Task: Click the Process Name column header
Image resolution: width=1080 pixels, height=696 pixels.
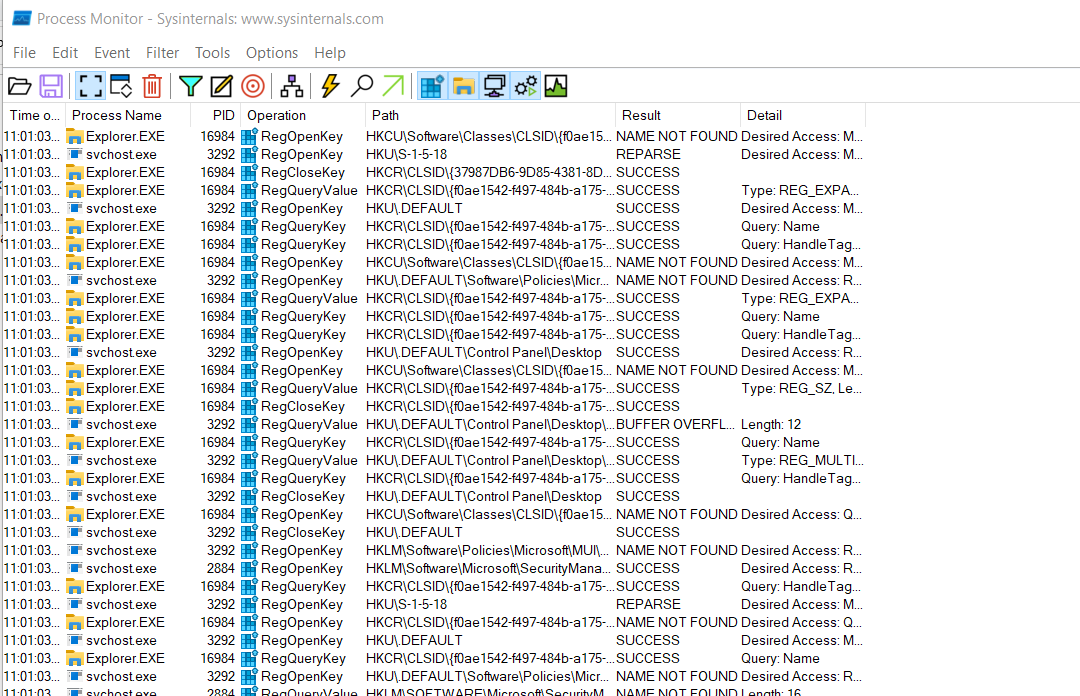Action: [x=117, y=115]
